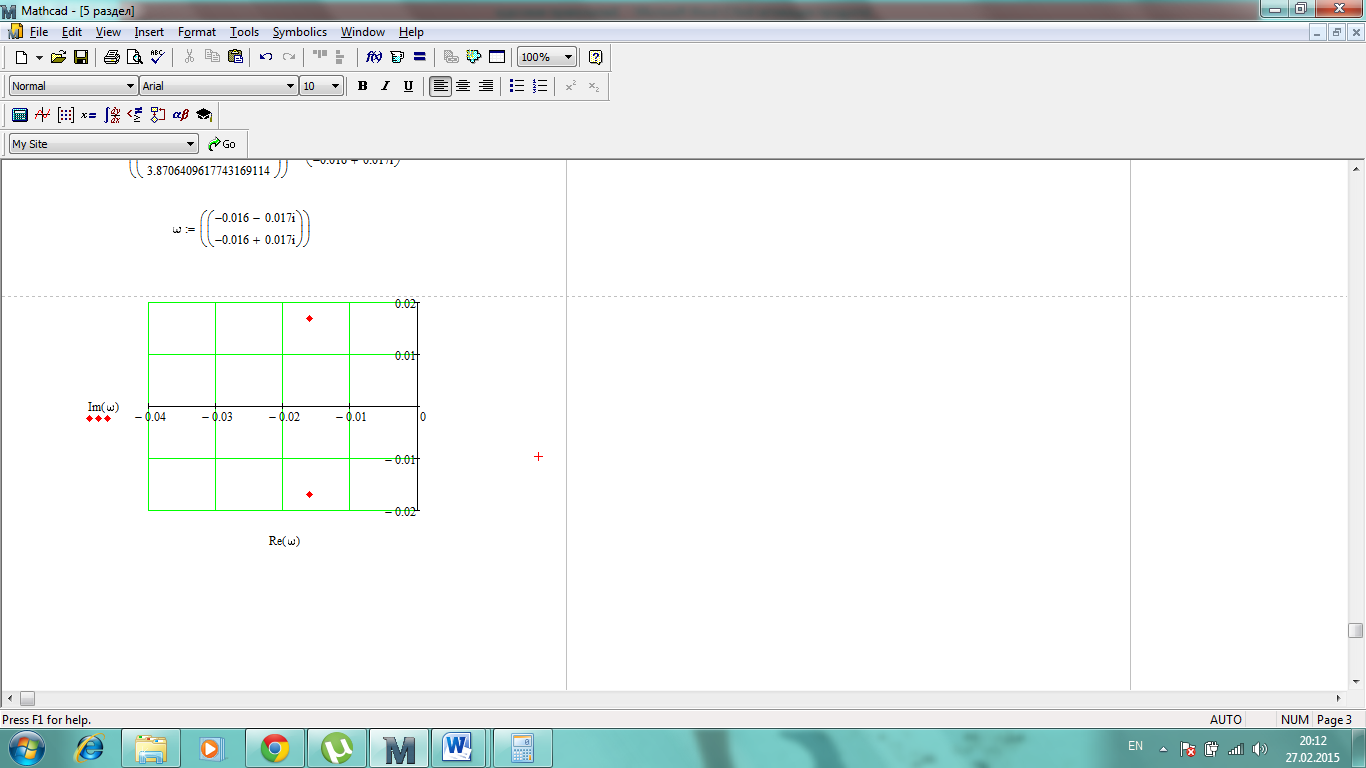Open the Calculus toolbar palette
Image resolution: width=1366 pixels, height=768 pixels.
(112, 115)
